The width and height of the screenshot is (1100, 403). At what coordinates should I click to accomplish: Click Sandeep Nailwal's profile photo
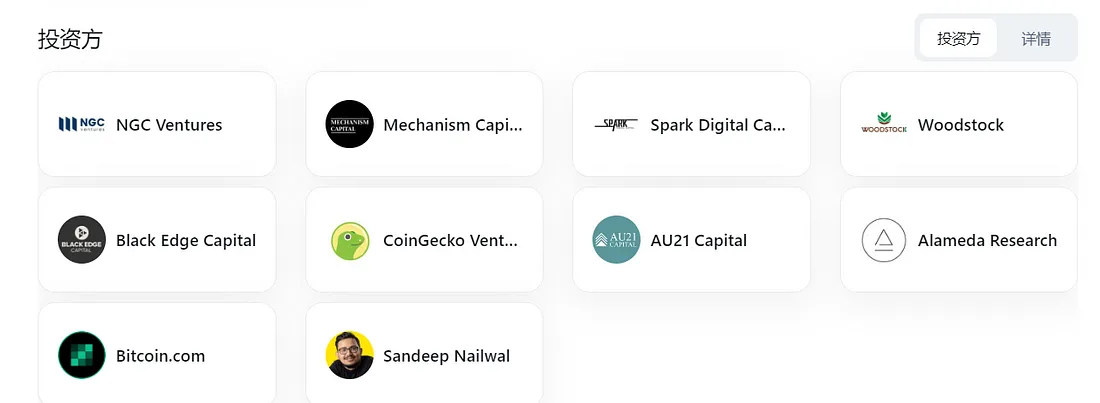tap(349, 355)
